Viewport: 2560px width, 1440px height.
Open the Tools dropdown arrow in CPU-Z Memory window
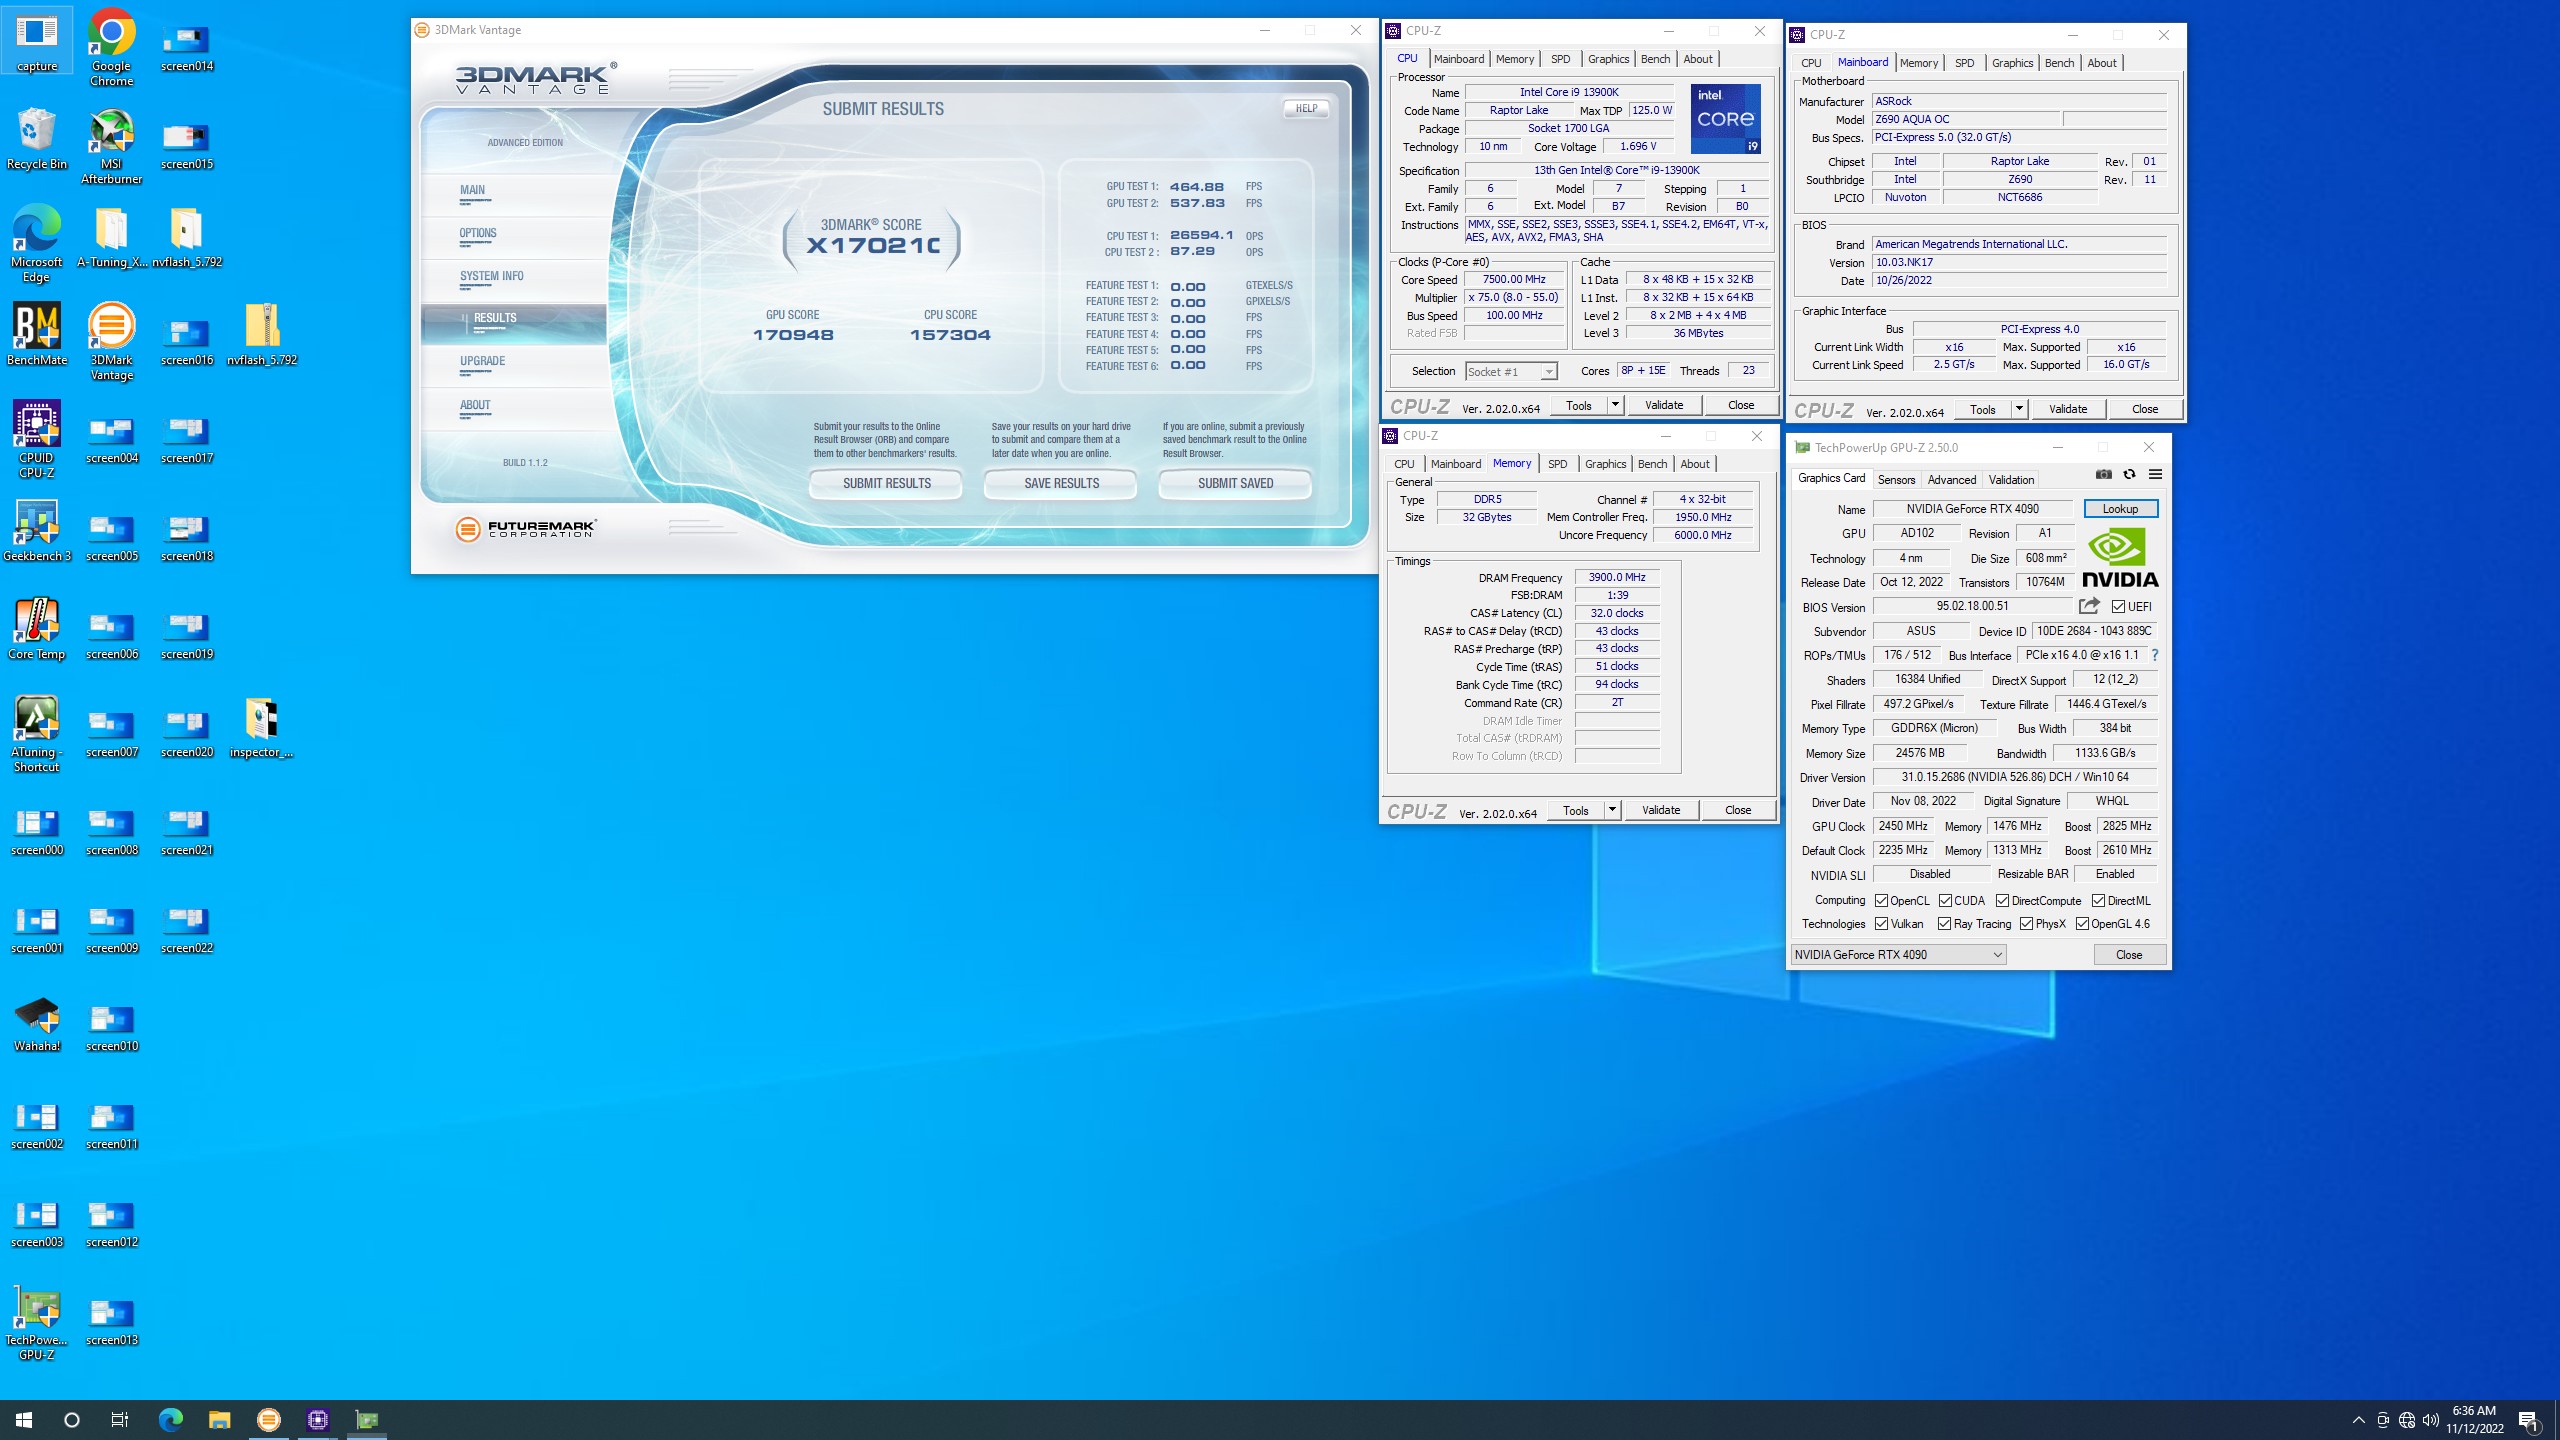(x=1611, y=810)
